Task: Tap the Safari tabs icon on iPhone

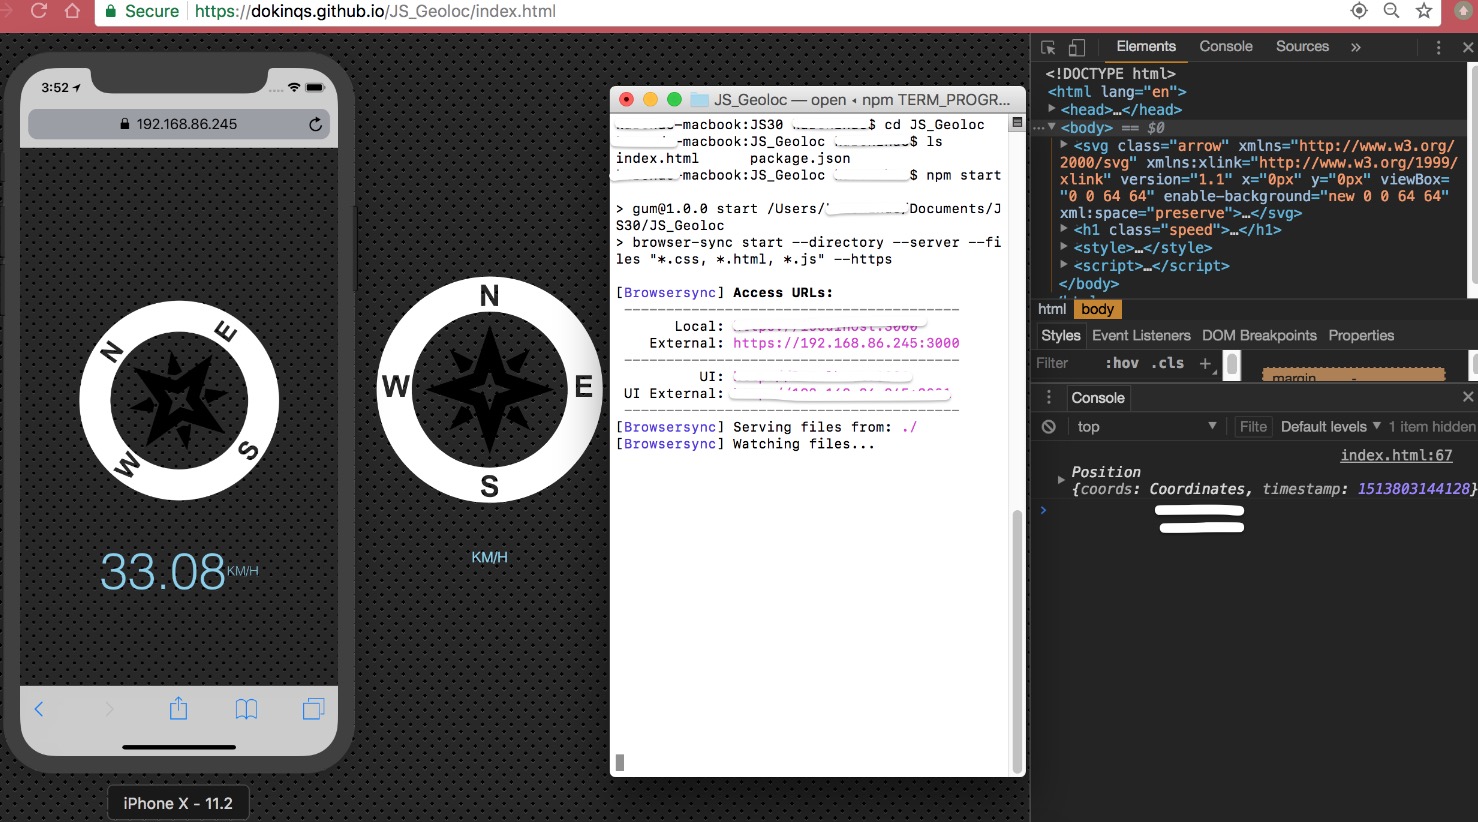Action: click(x=313, y=709)
